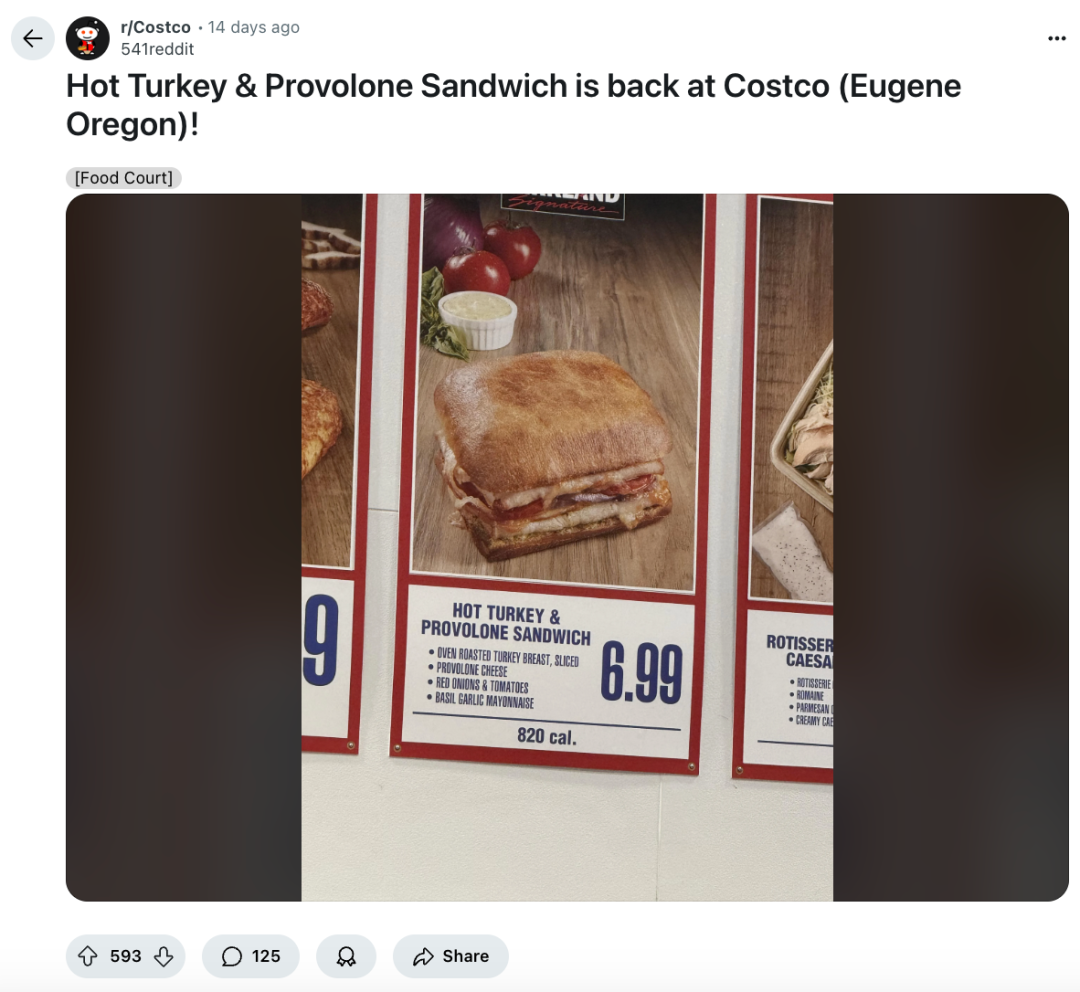Click the 593 vote score
Viewport: 1080px width, 992px height.
click(125, 956)
